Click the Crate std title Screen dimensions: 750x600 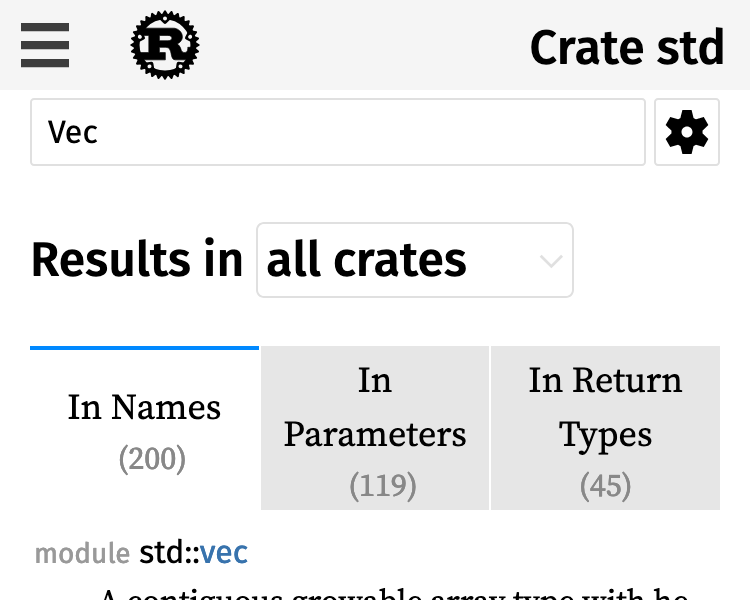(627, 47)
